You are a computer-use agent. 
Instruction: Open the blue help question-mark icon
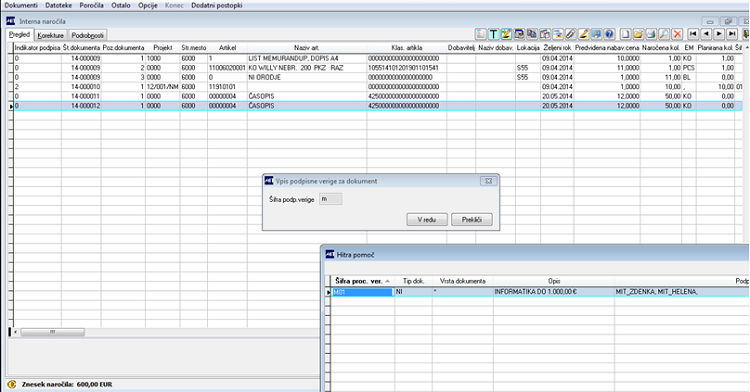click(609, 34)
